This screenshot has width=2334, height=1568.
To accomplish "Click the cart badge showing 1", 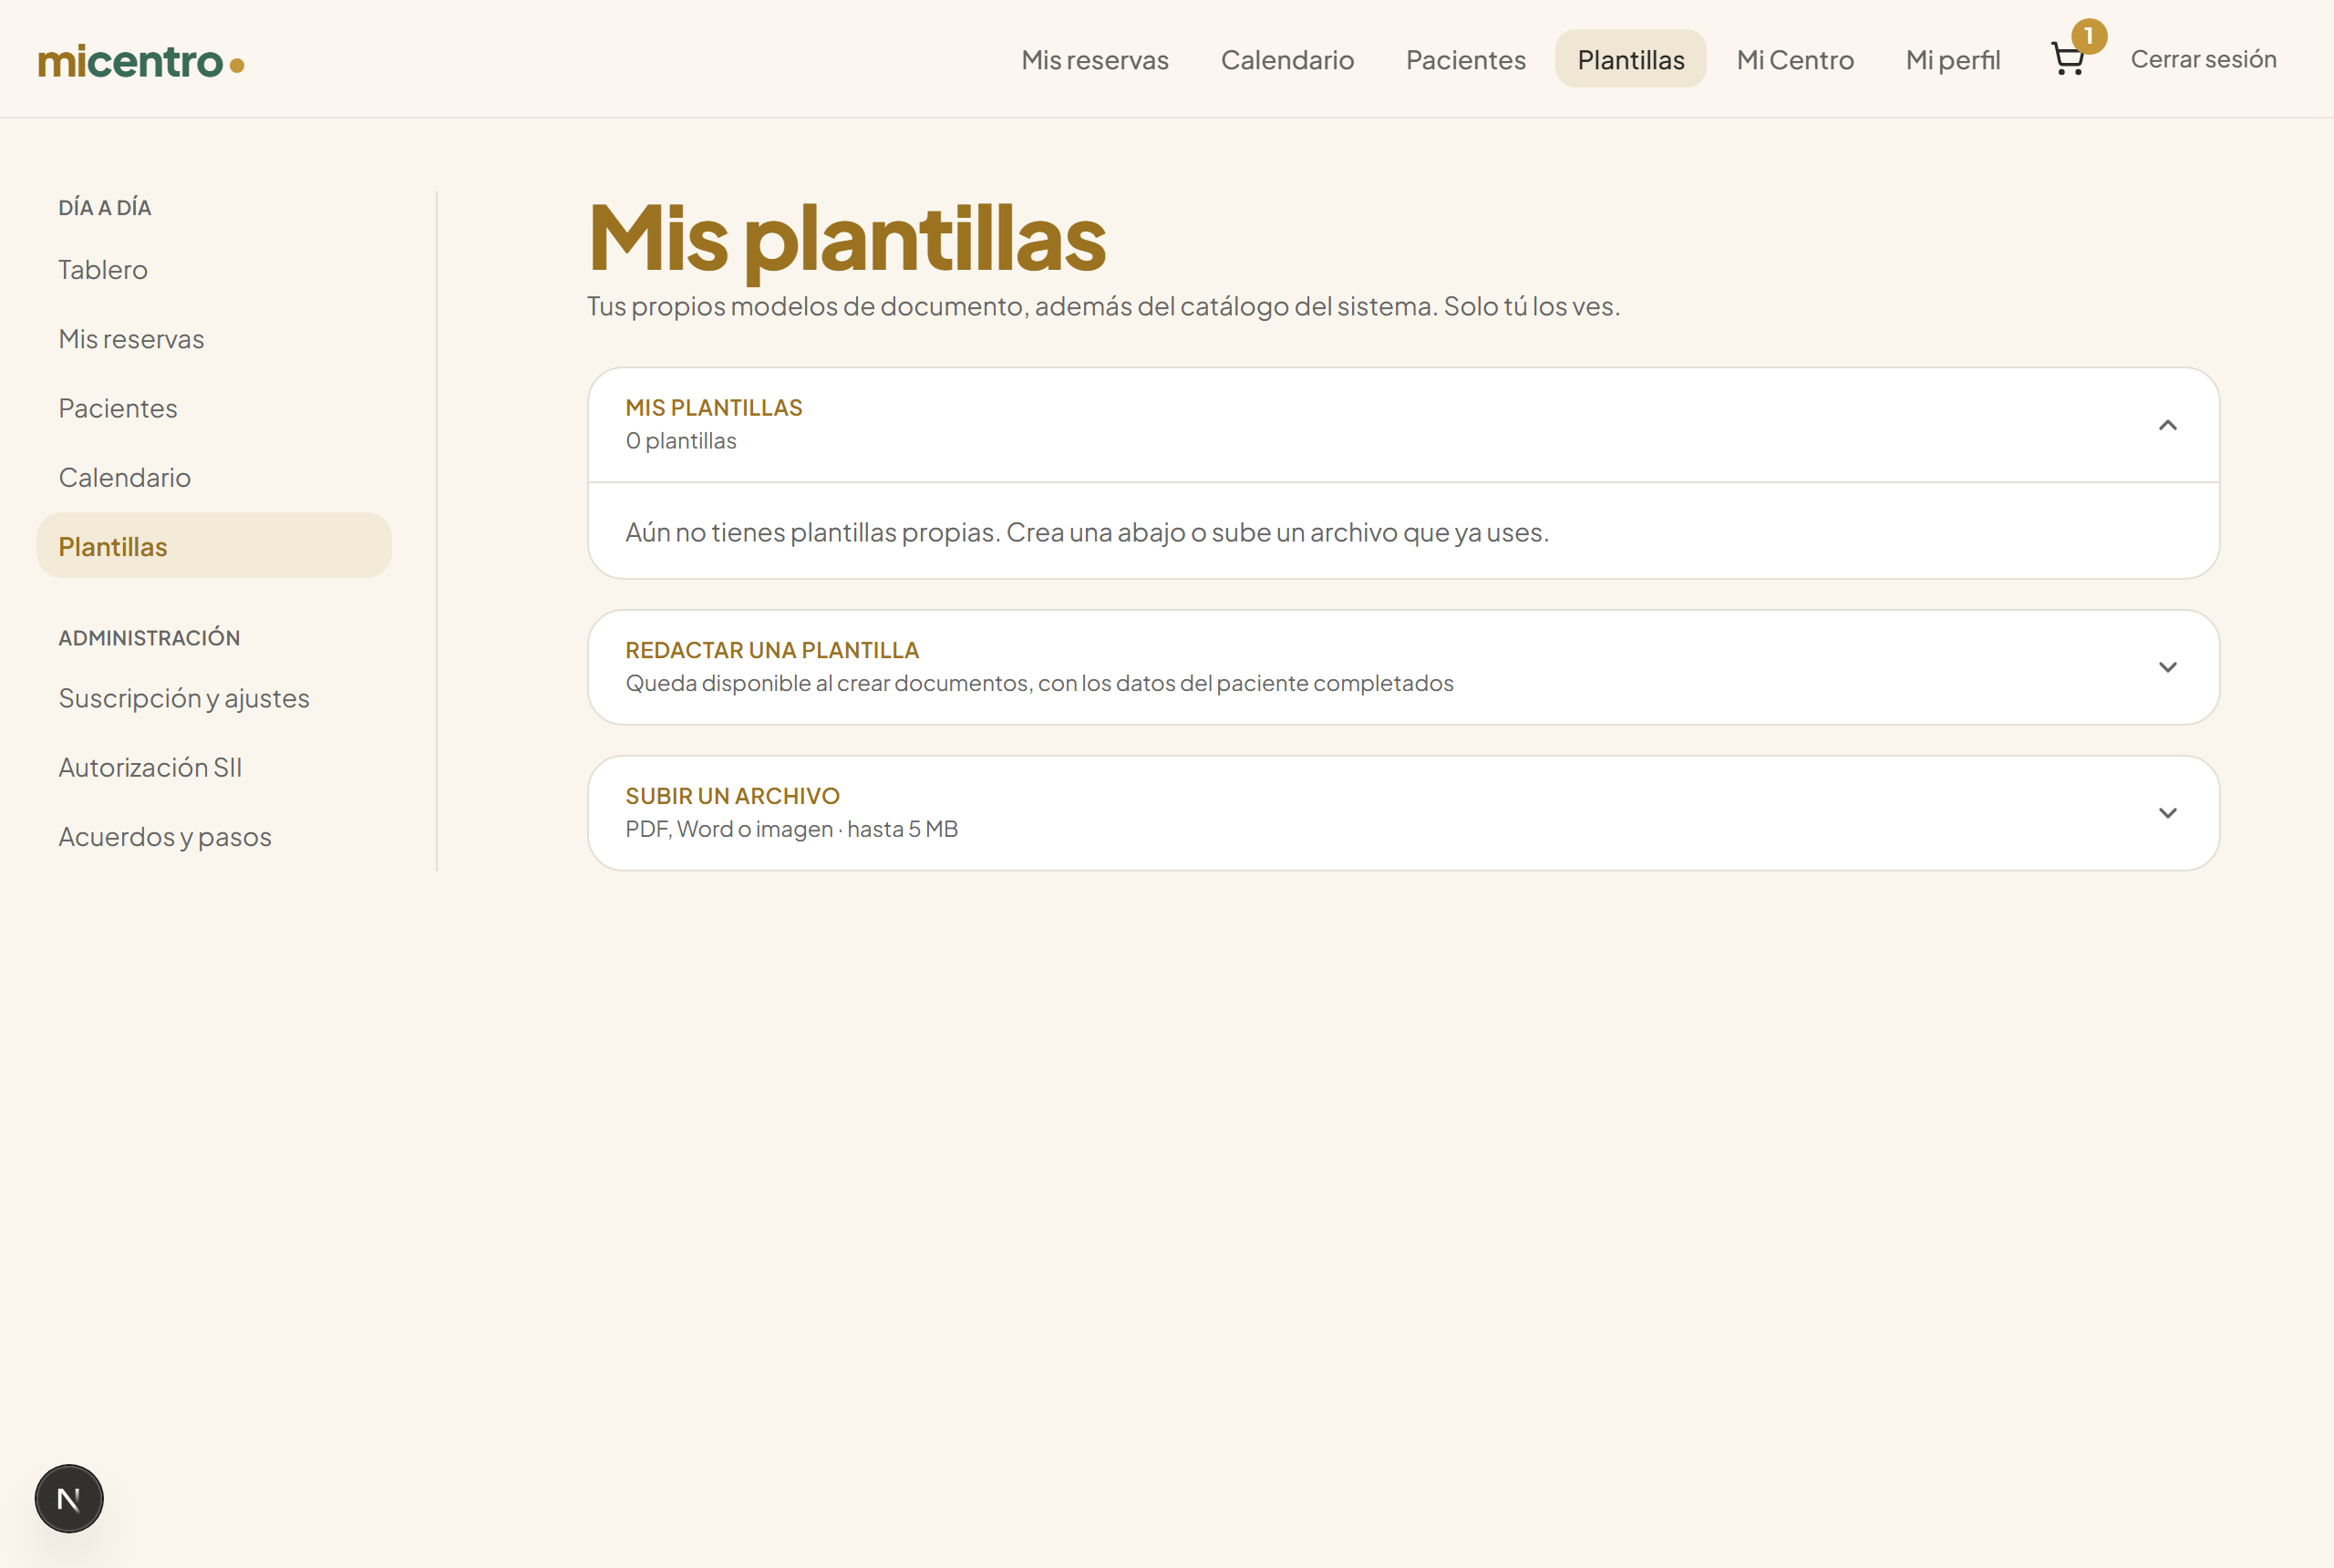I will coord(2089,36).
